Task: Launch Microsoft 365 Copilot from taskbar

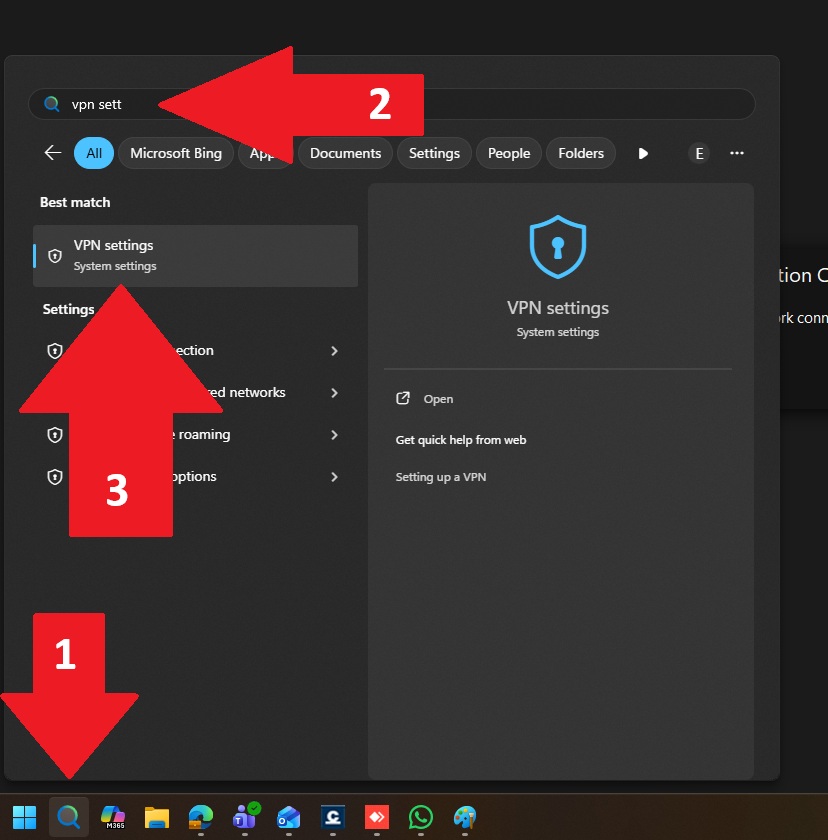Action: click(113, 817)
